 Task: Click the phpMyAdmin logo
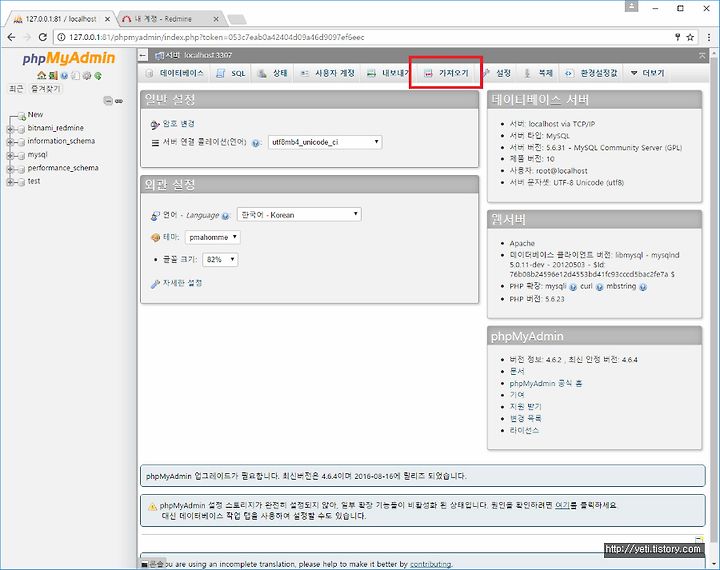[x=69, y=58]
